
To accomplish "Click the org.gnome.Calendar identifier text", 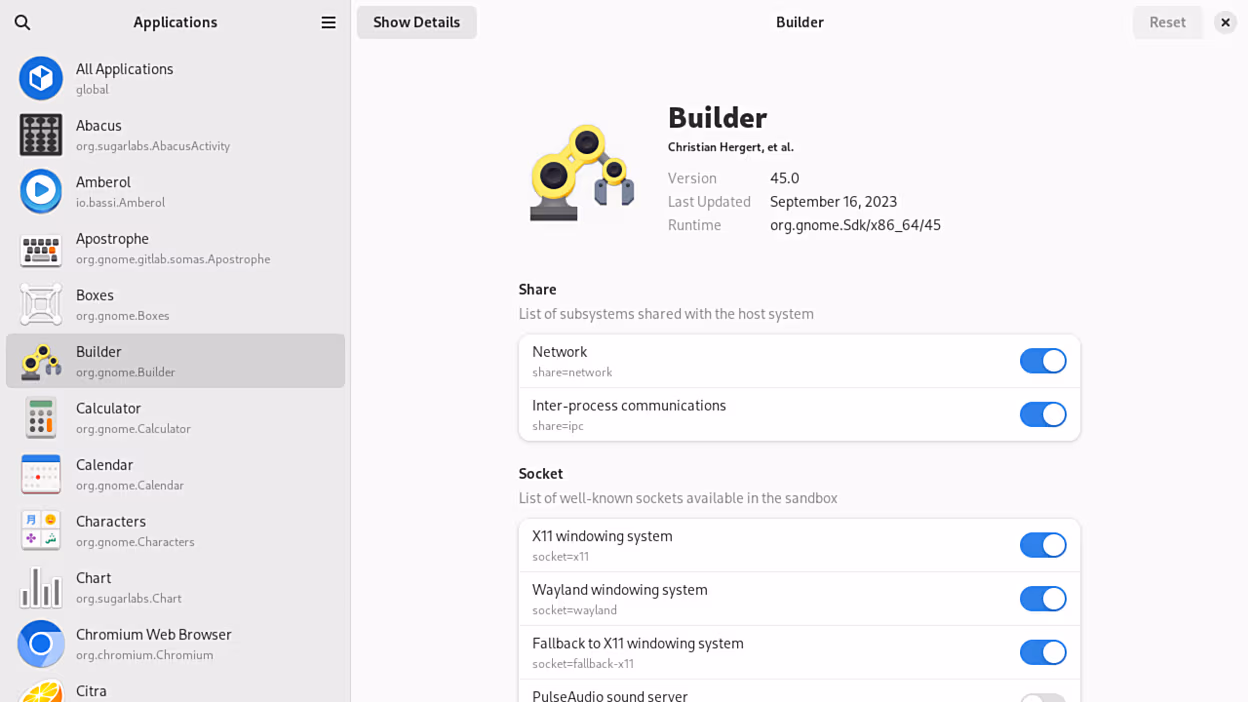I will click(130, 485).
